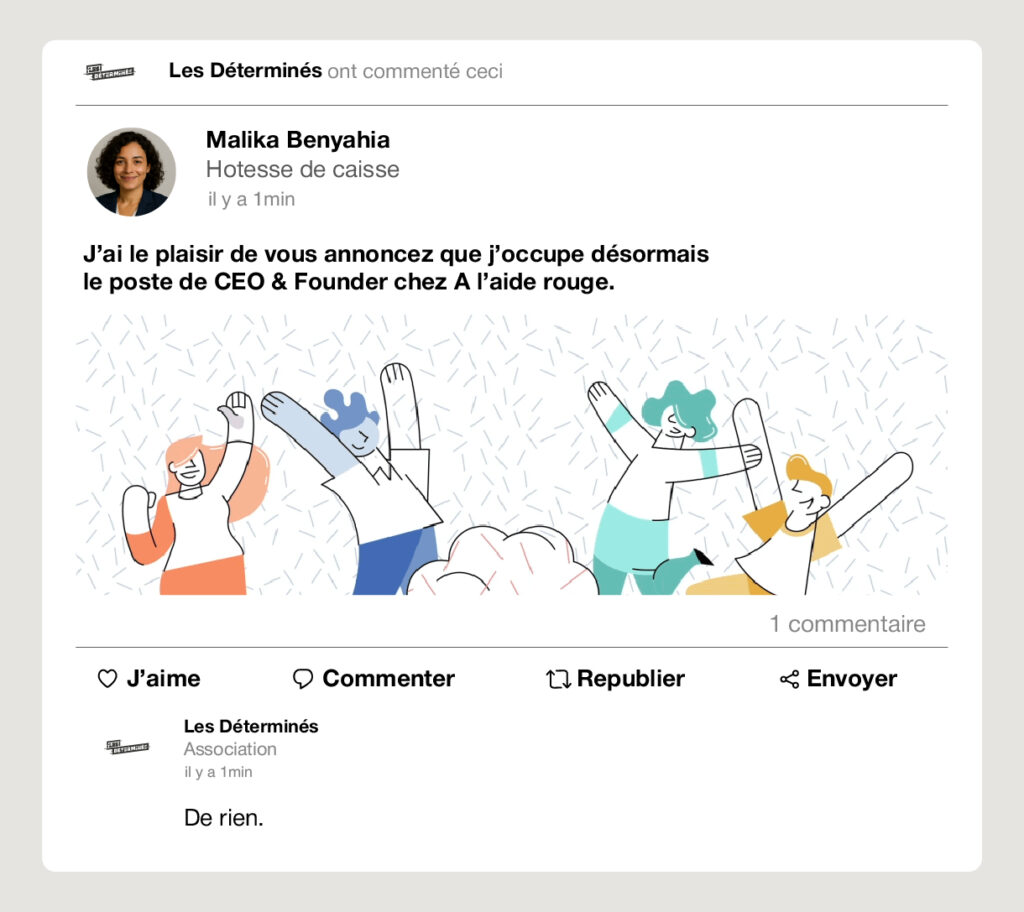Click the Republier button label
The image size is (1024, 912).
pyautogui.click(x=631, y=679)
